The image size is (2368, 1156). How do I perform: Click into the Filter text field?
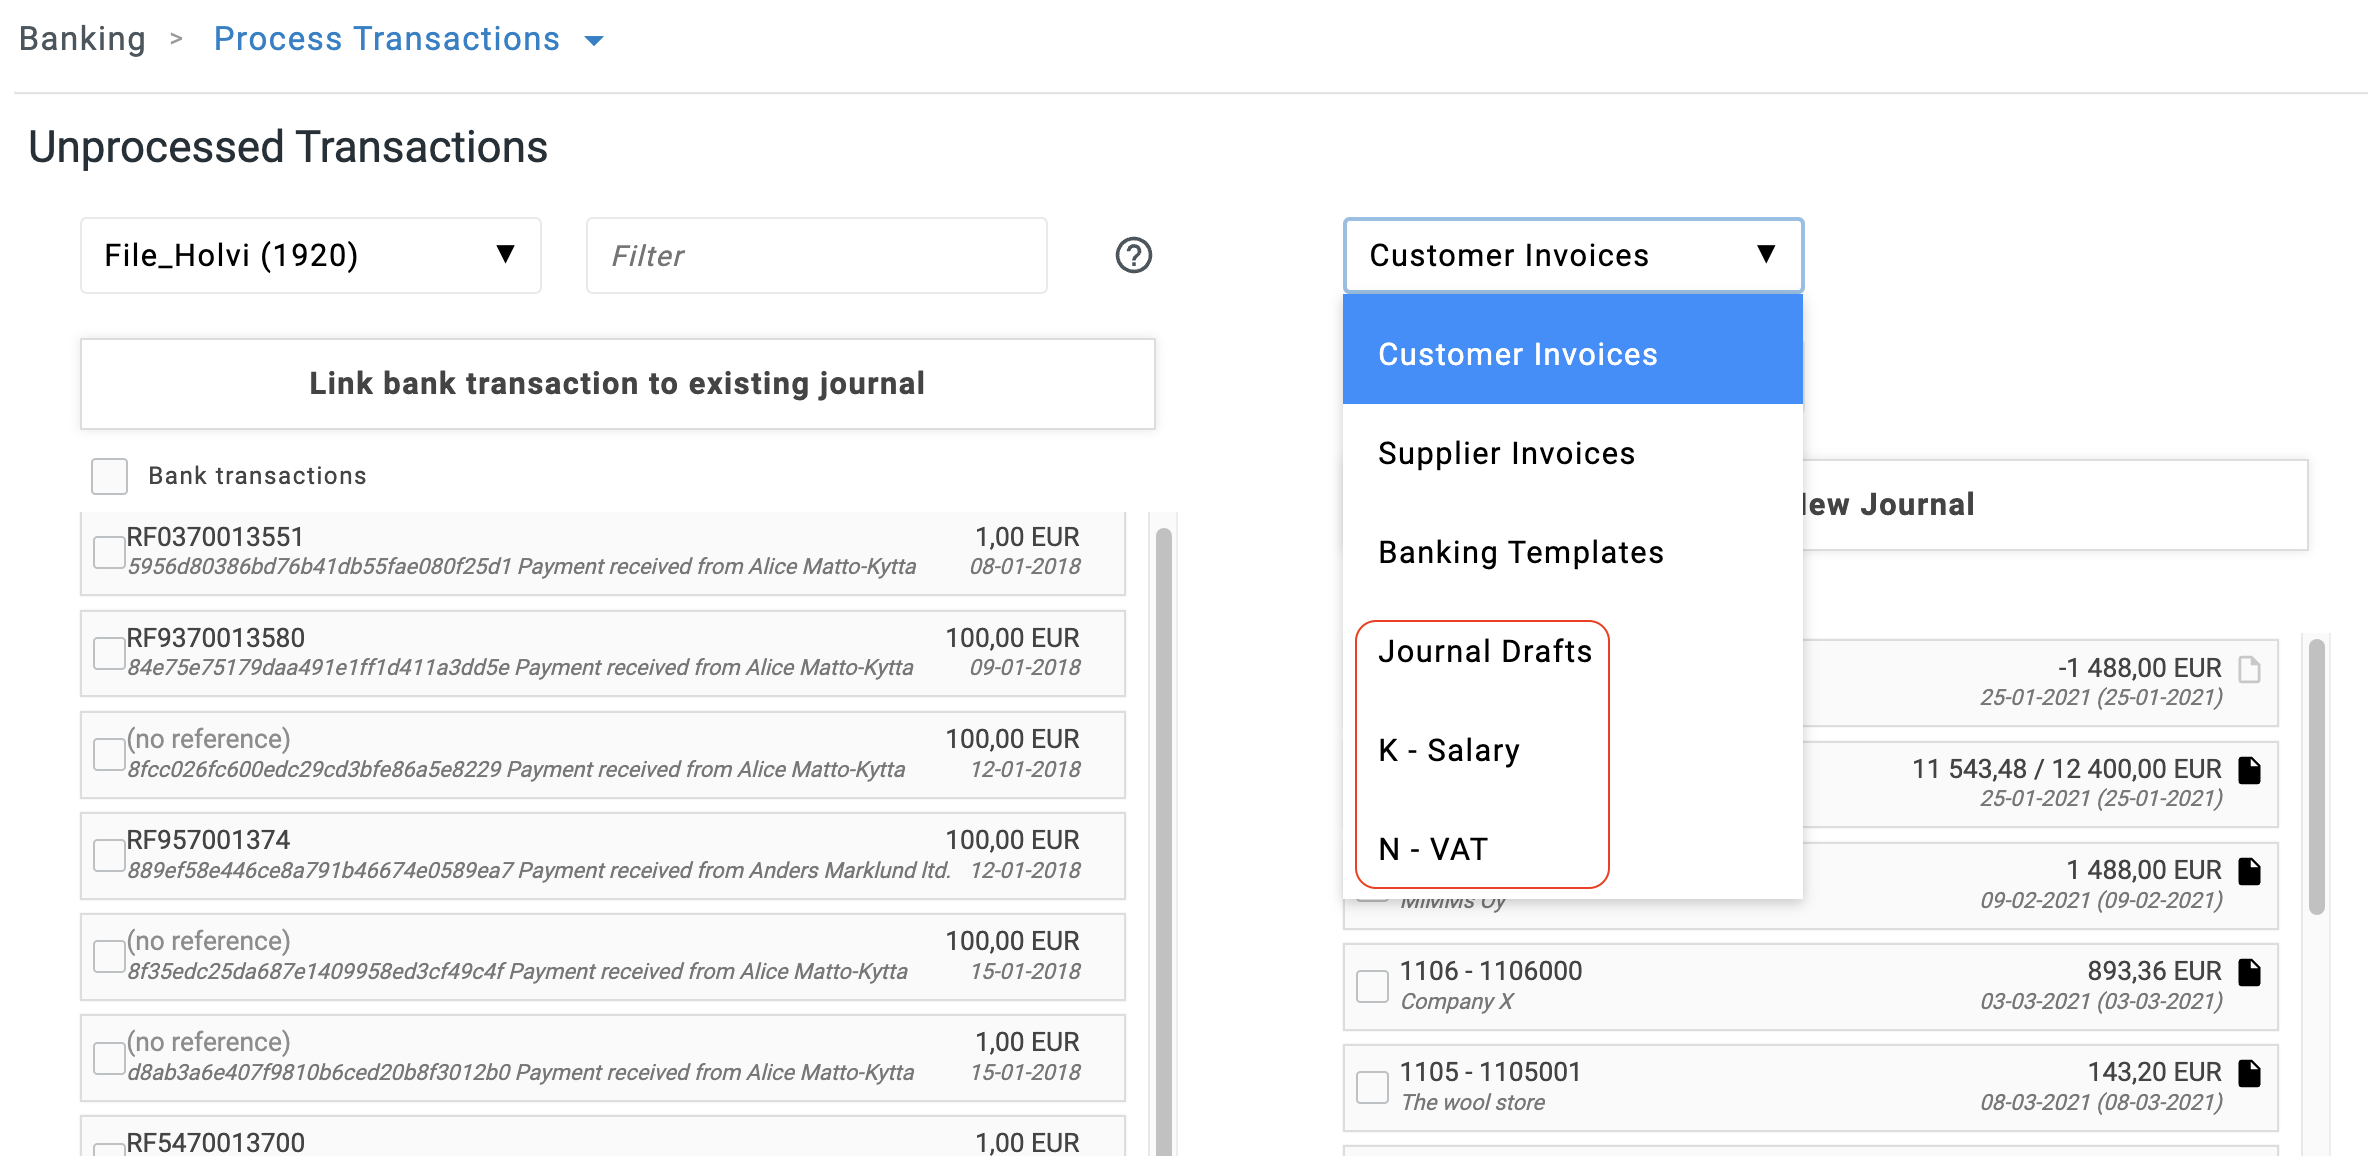[816, 256]
